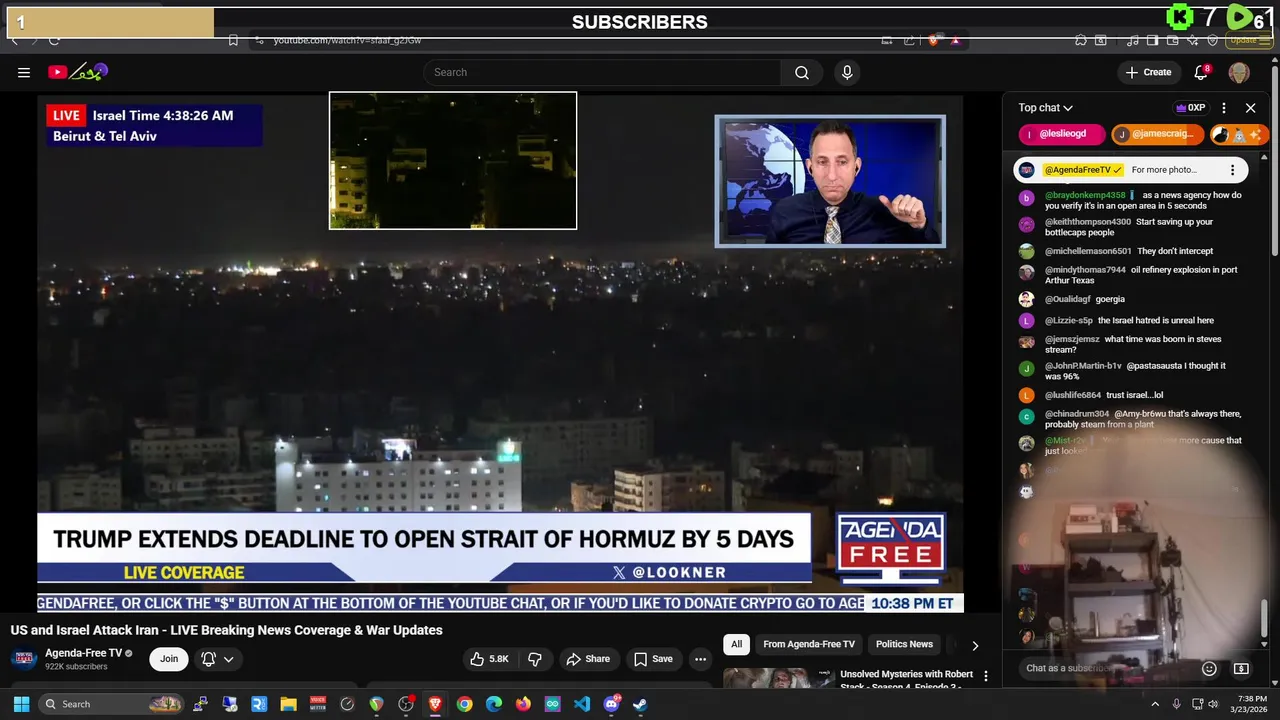The height and width of the screenshot is (720, 1280).
Task: Click the Create button
Action: click(x=1148, y=72)
